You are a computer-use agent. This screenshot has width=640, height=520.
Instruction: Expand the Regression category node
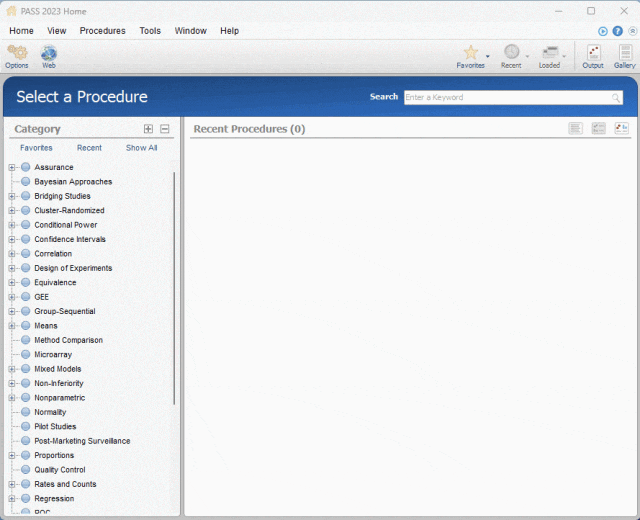(12, 499)
